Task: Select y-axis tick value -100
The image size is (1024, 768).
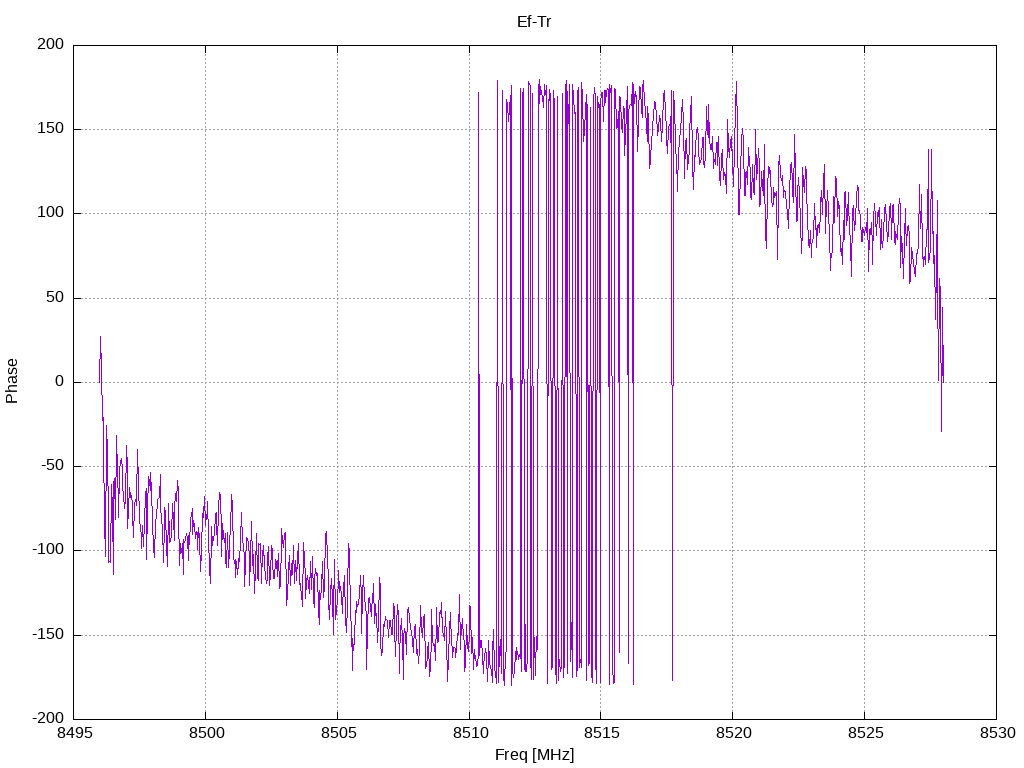Action: pos(48,550)
